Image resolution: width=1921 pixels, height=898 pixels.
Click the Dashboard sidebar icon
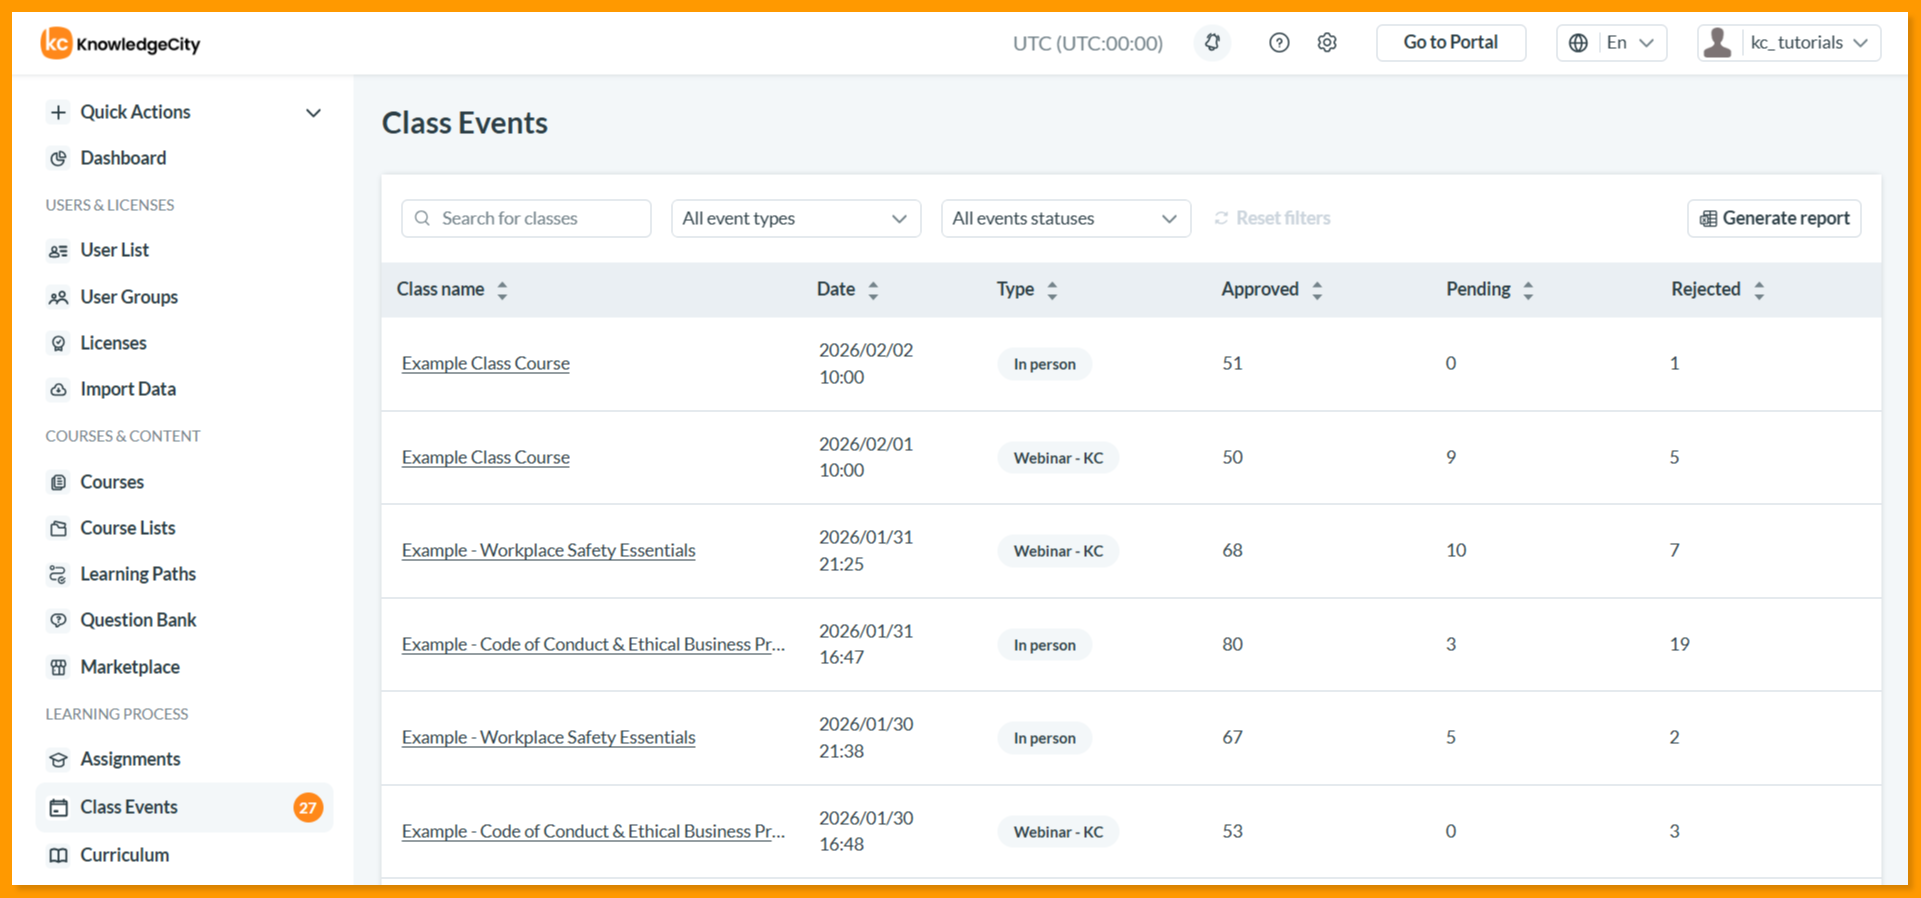(59, 158)
